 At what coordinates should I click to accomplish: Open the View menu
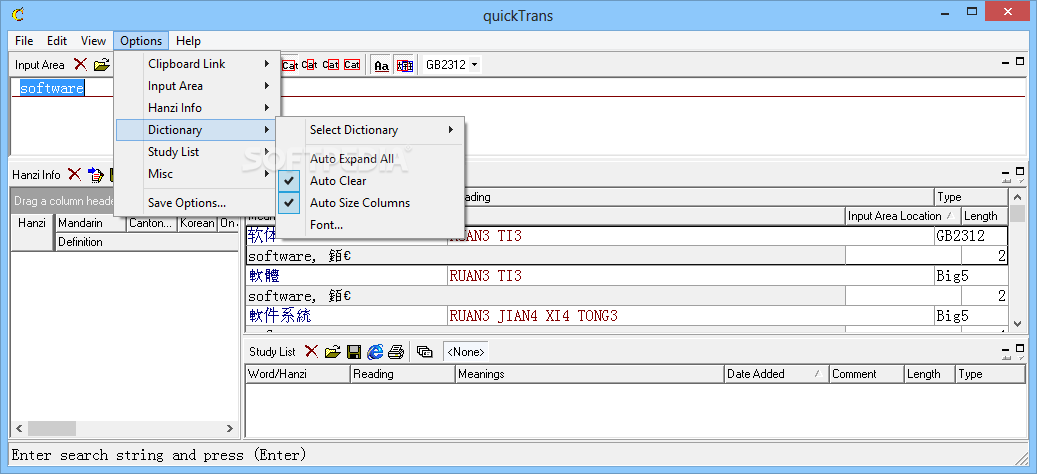click(93, 41)
